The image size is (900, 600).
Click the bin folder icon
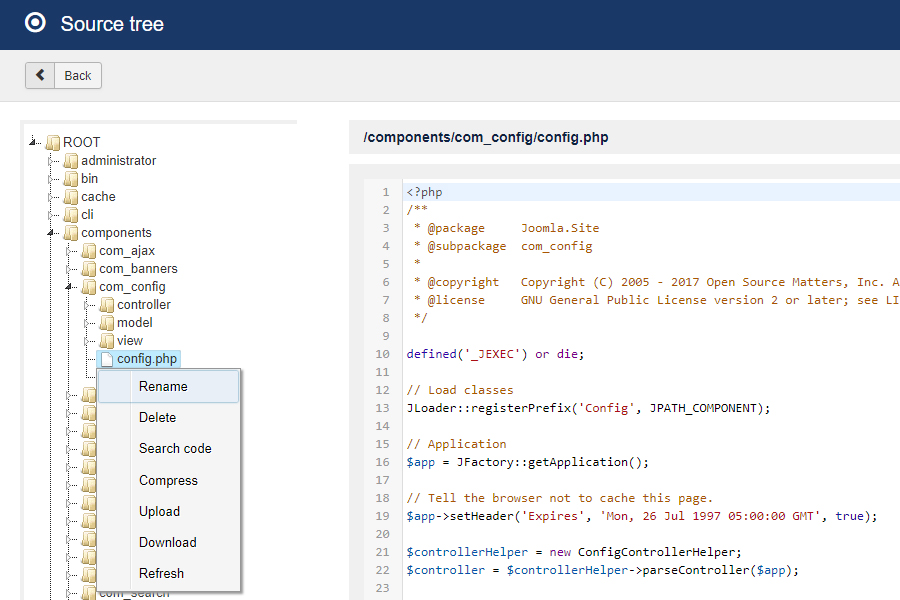pyautogui.click(x=71, y=179)
